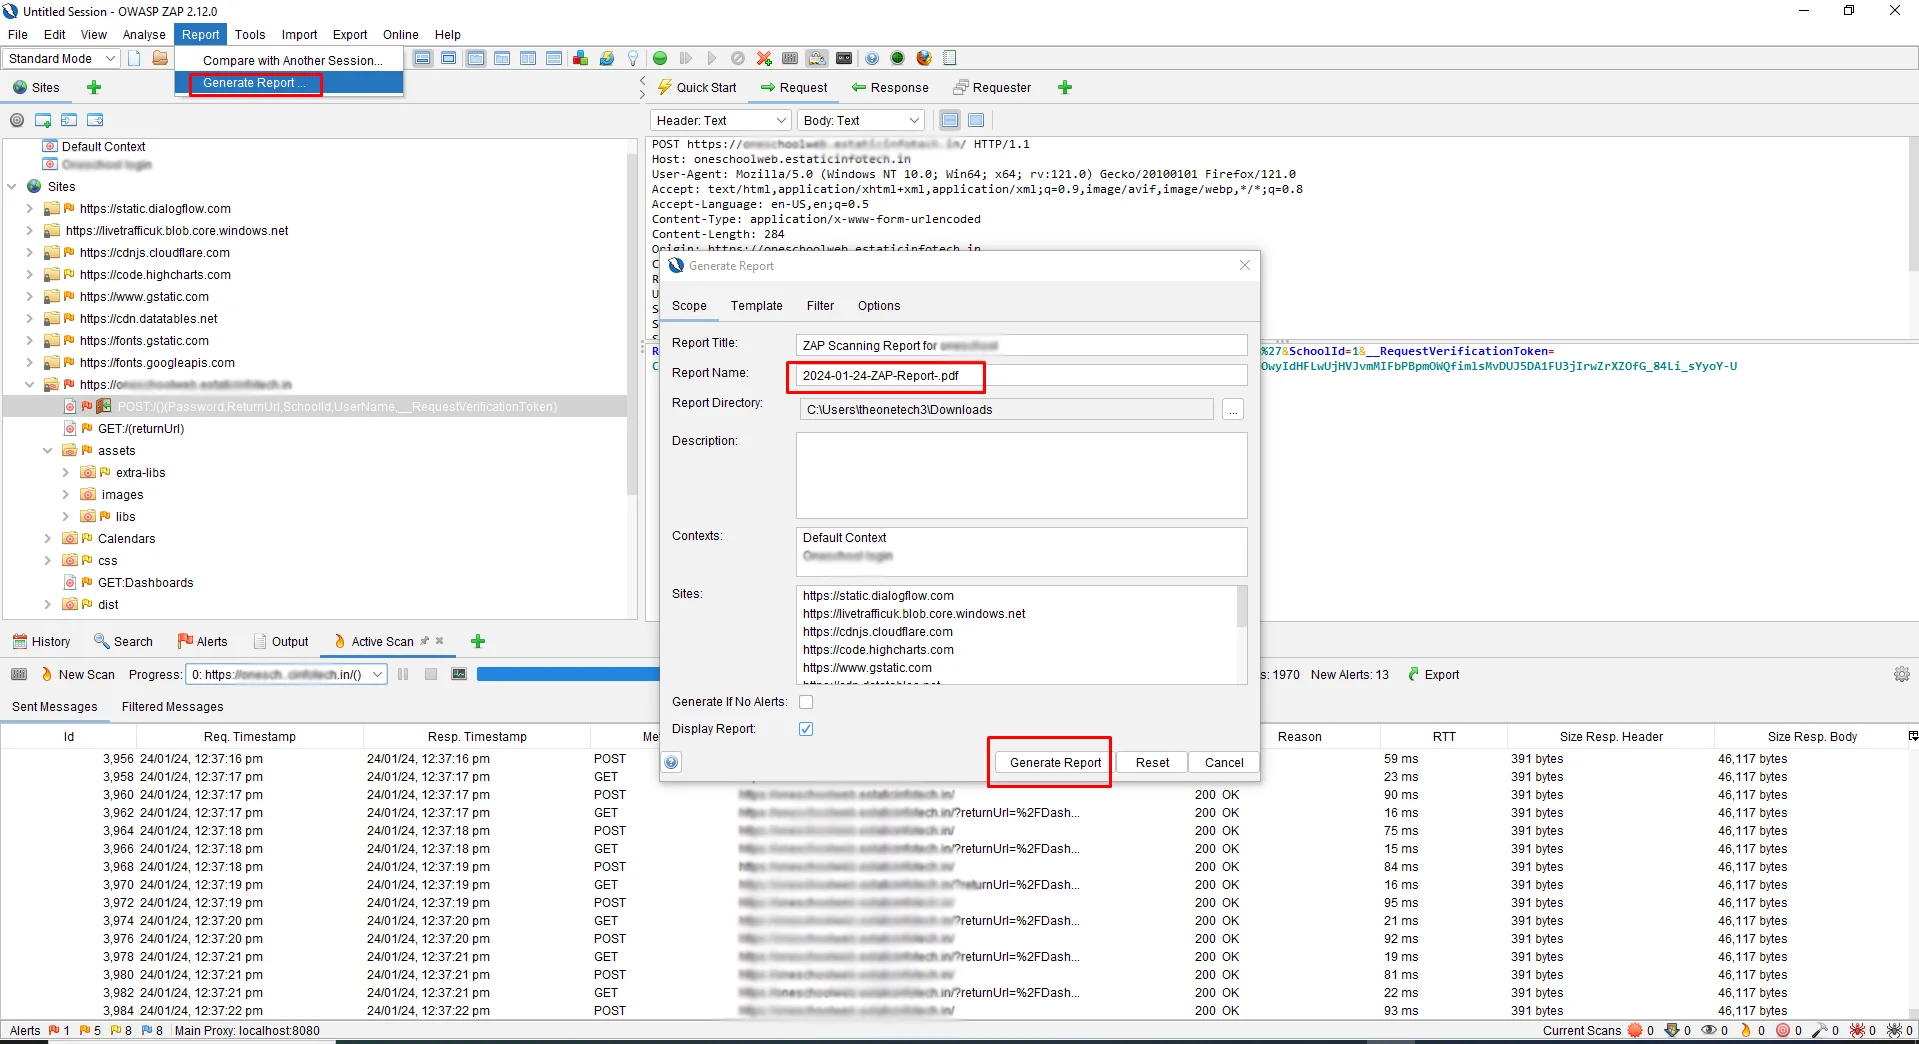The height and width of the screenshot is (1044, 1919).
Task: Open the Alerts tab in bottom panel
Action: click(x=203, y=642)
